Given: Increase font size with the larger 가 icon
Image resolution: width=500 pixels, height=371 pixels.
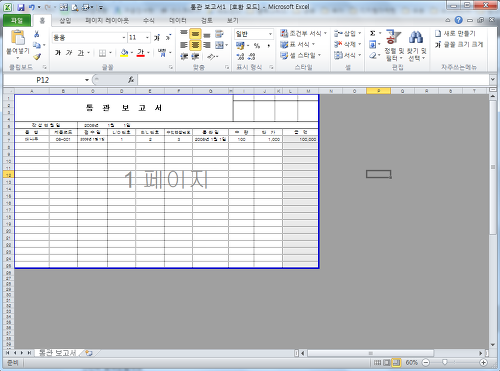Looking at the screenshot, I should [157, 38].
